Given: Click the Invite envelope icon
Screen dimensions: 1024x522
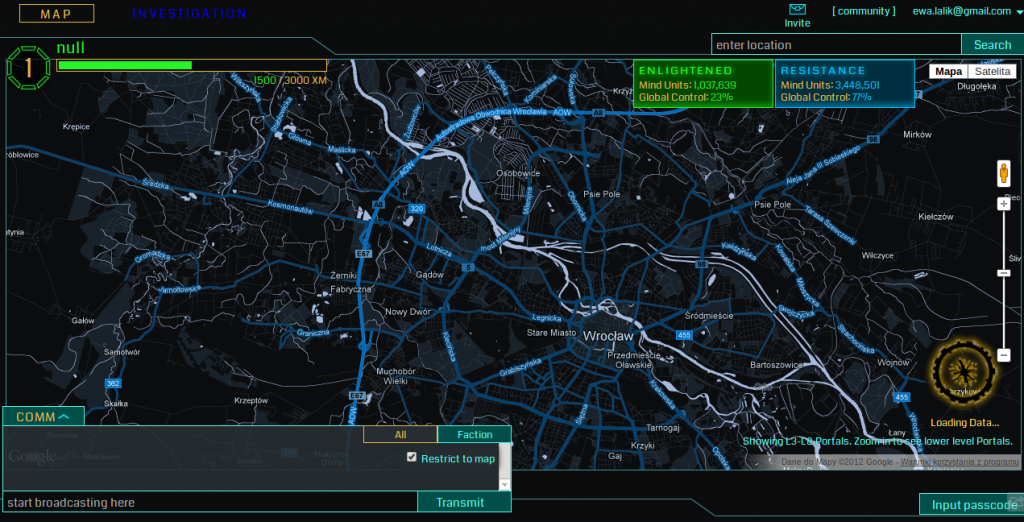Looking at the screenshot, I should (797, 9).
